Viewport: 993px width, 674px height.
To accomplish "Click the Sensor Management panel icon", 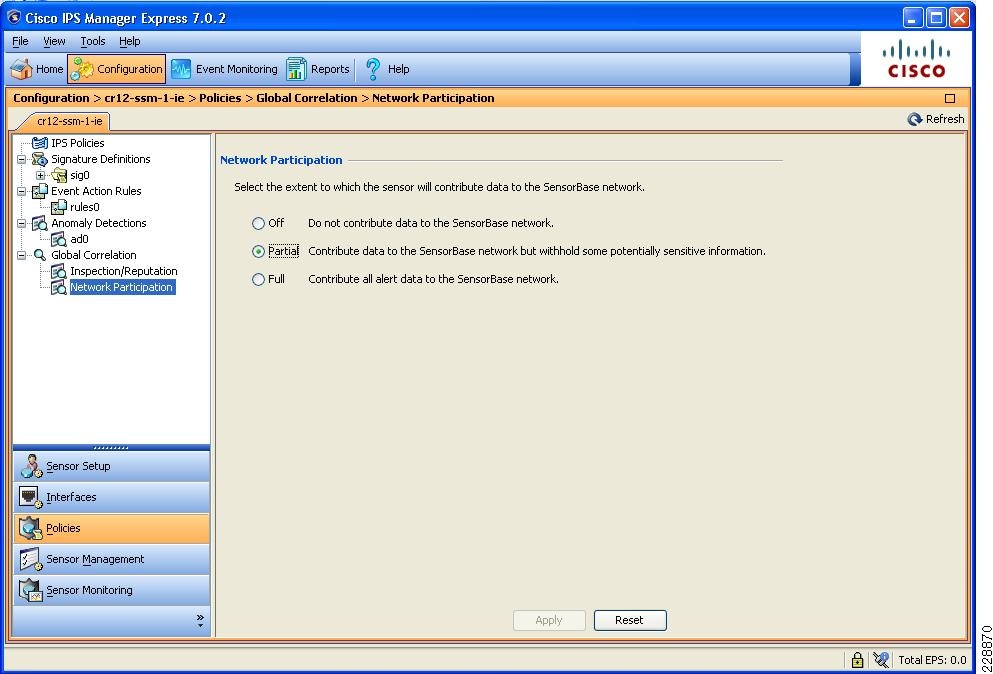I will [x=30, y=559].
